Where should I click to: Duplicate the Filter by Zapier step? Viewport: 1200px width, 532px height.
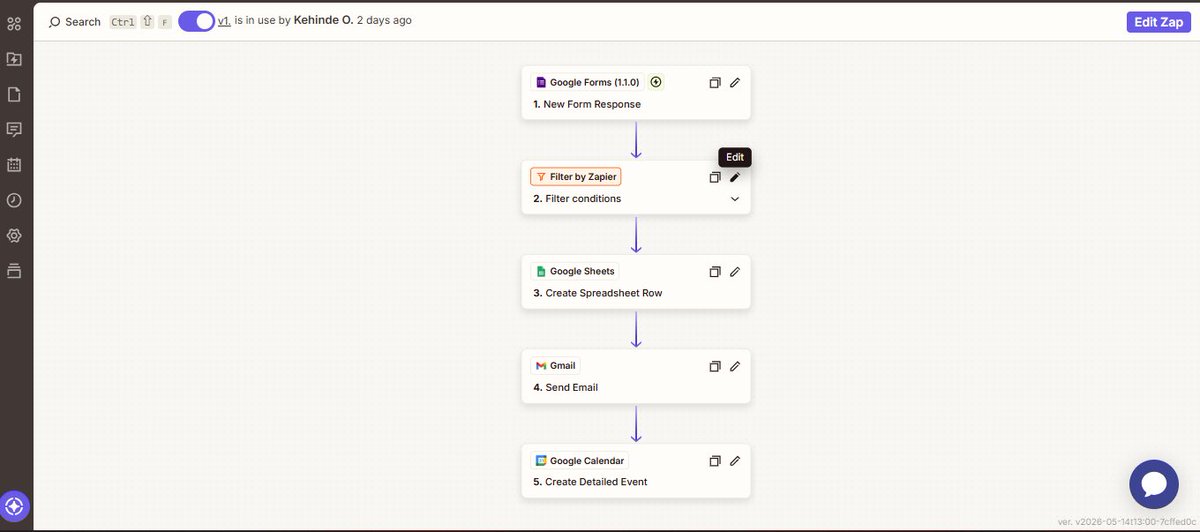point(715,177)
